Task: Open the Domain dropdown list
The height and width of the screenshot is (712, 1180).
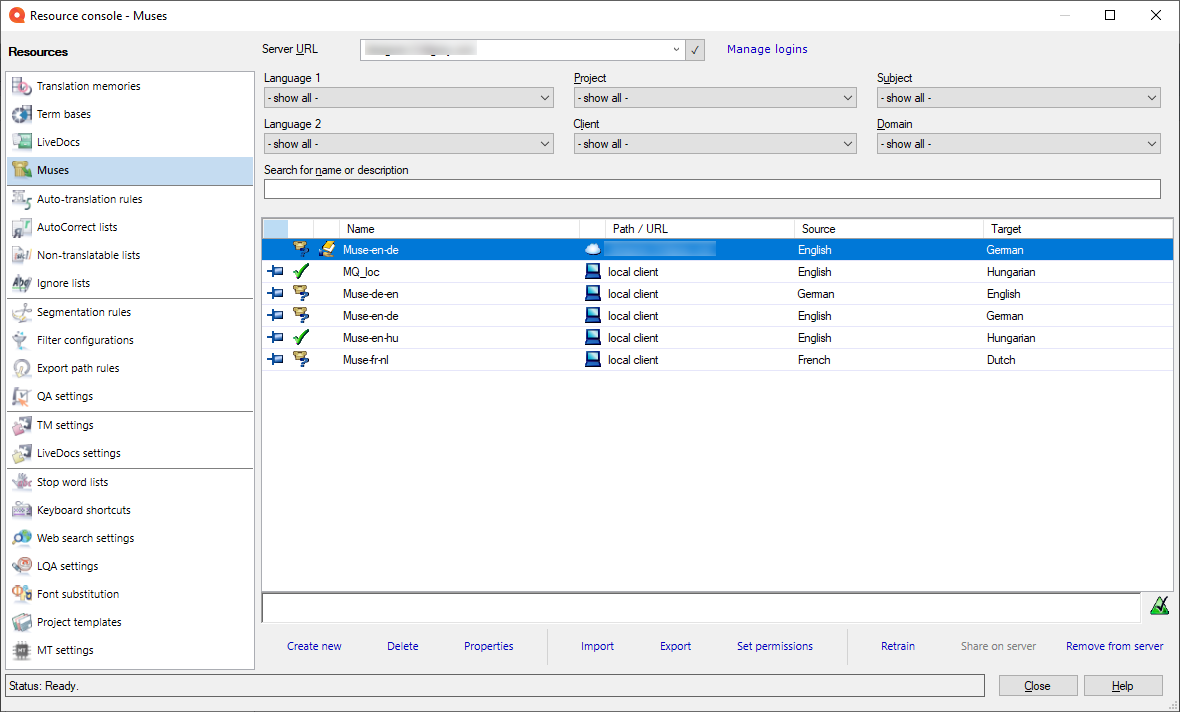Action: pyautogui.click(x=1018, y=144)
